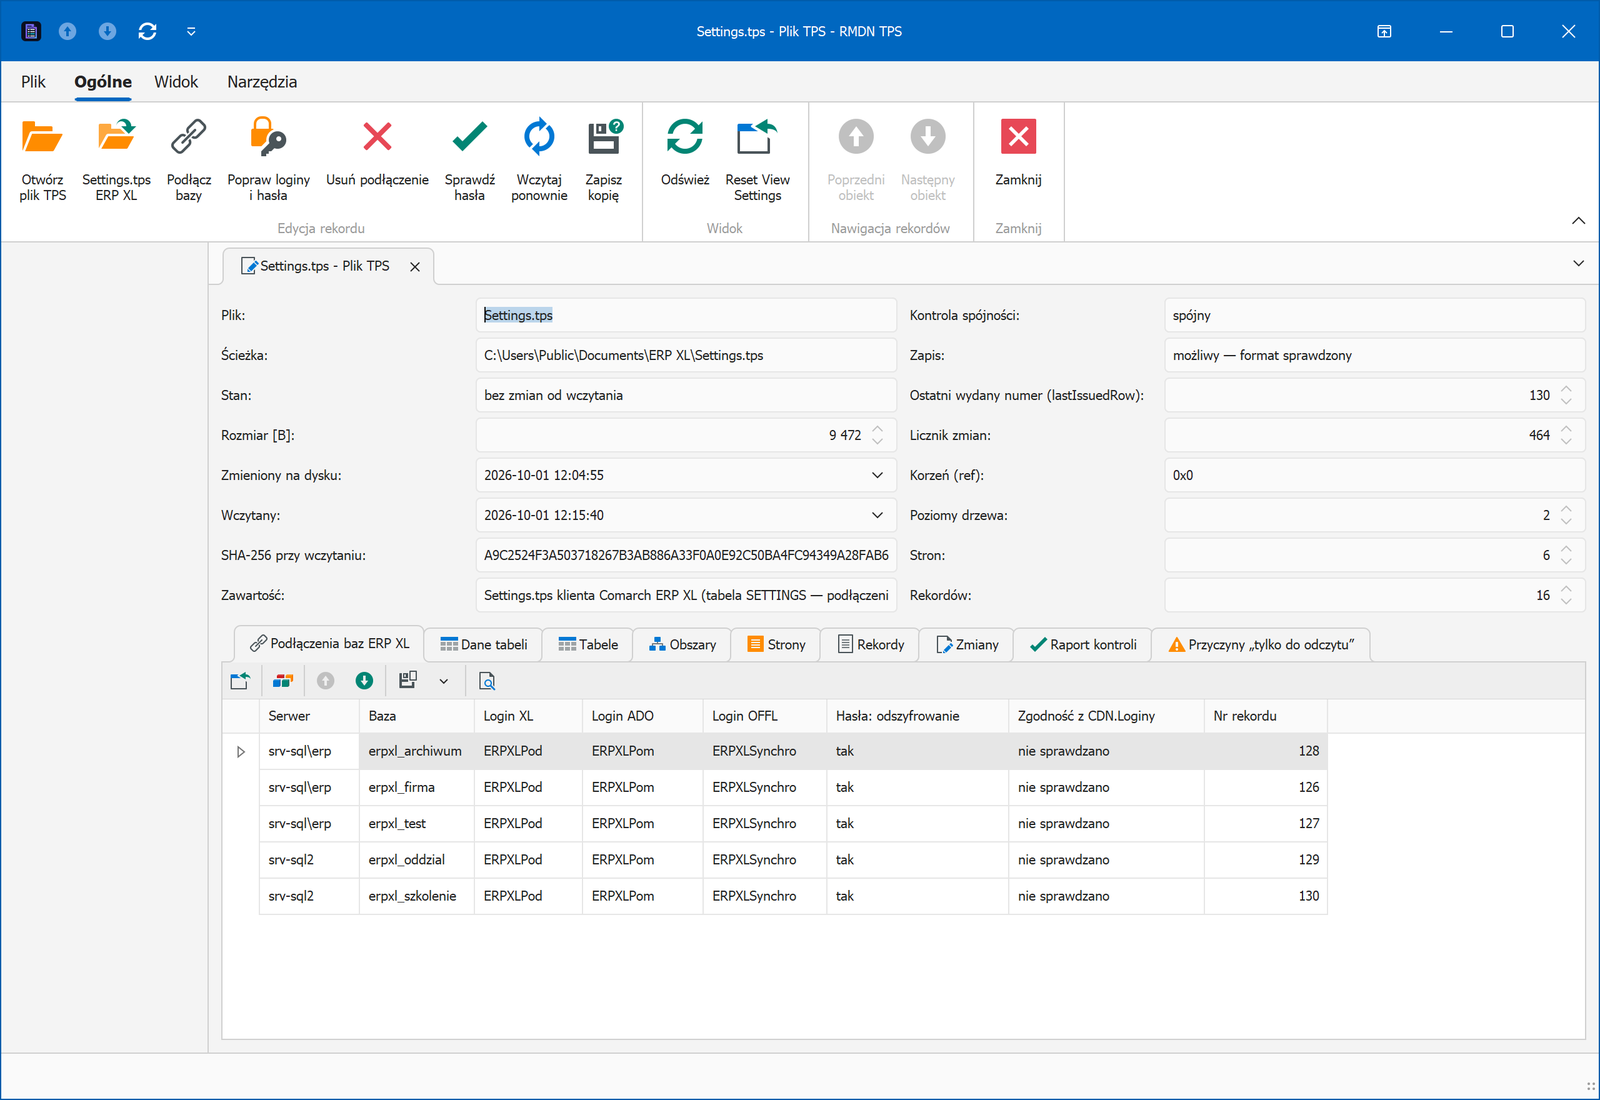1600x1100 pixels.
Task: Click Reset View Settings
Action: point(757,161)
